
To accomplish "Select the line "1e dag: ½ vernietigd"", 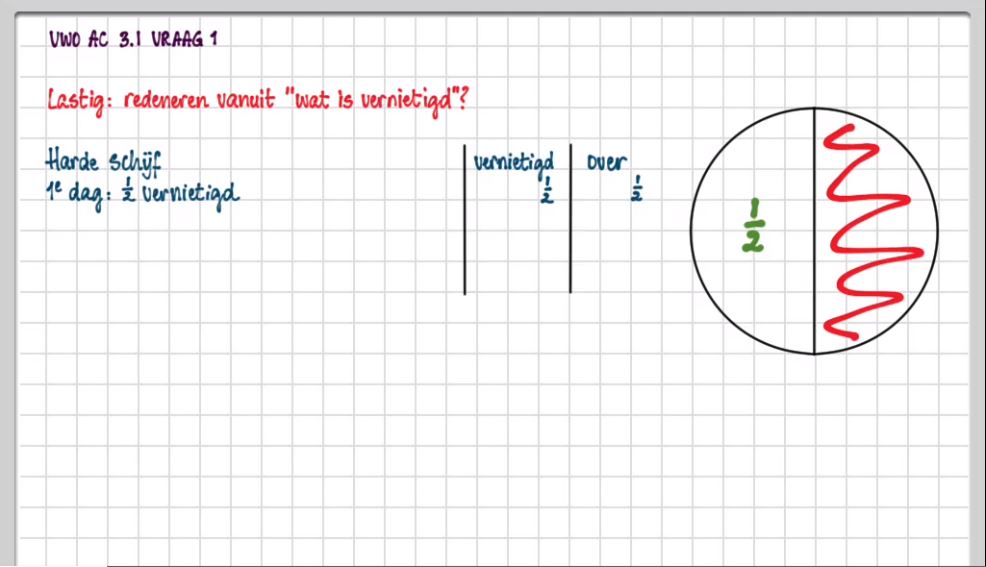I will (143, 194).
